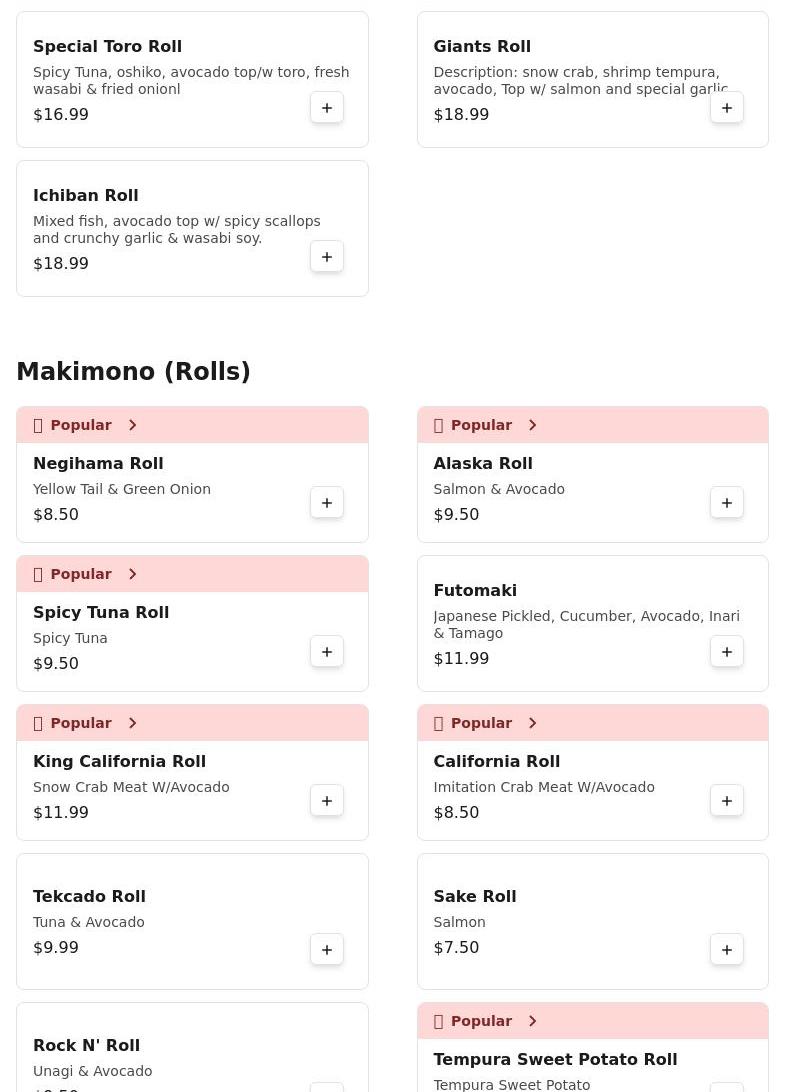785x1092 pixels.
Task: Add Alaska Roll with plus icon
Action: point(727,503)
